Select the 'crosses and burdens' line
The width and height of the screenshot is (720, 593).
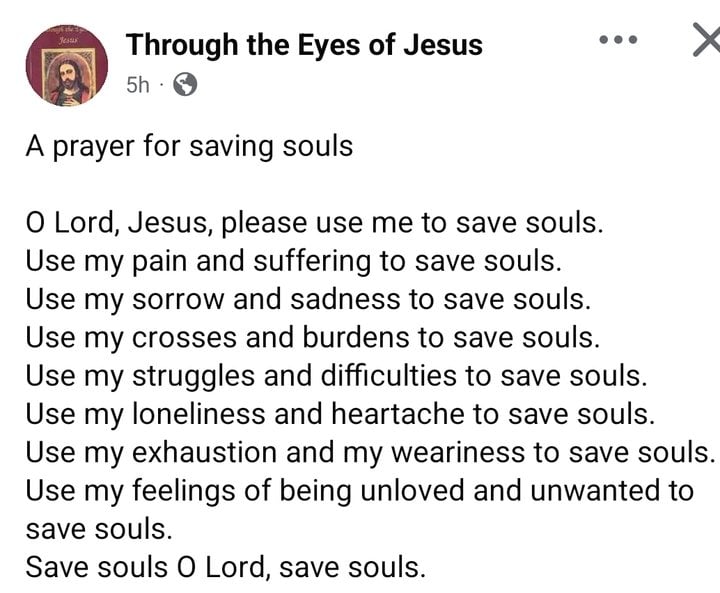click(312, 337)
